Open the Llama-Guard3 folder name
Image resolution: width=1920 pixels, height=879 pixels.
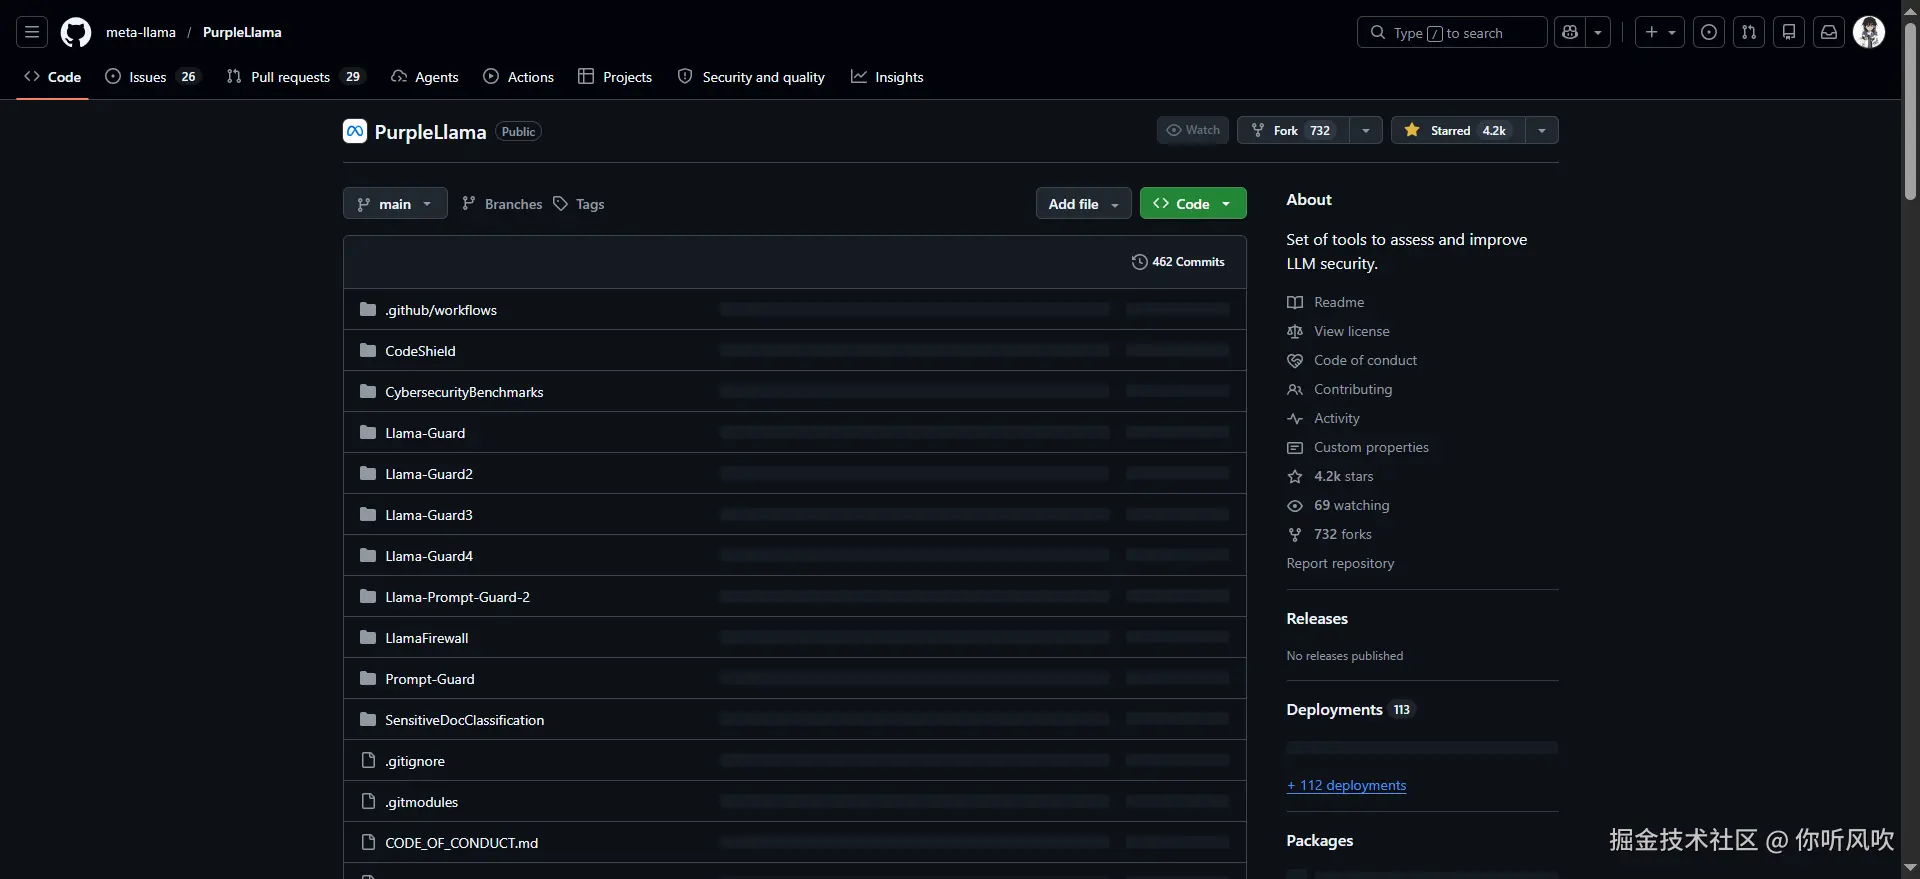pos(429,515)
